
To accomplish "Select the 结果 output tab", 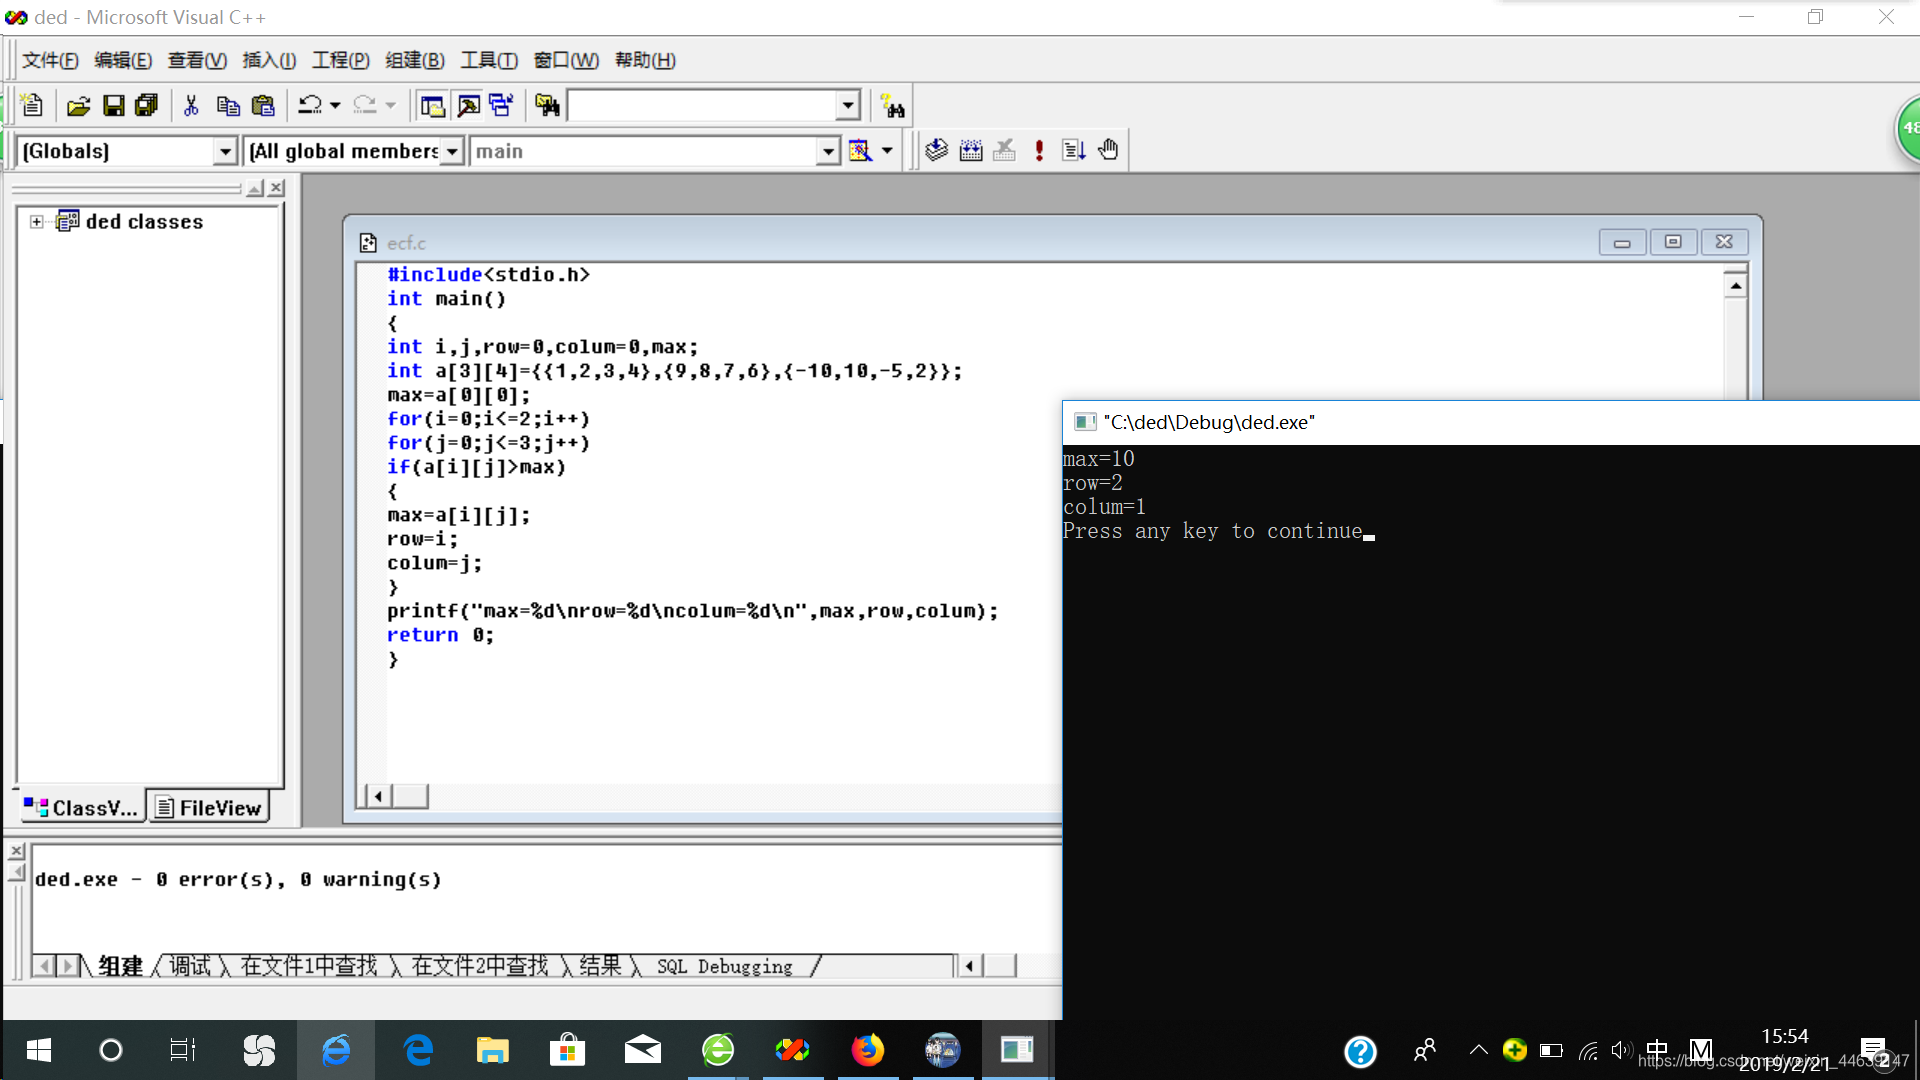I will [x=600, y=966].
